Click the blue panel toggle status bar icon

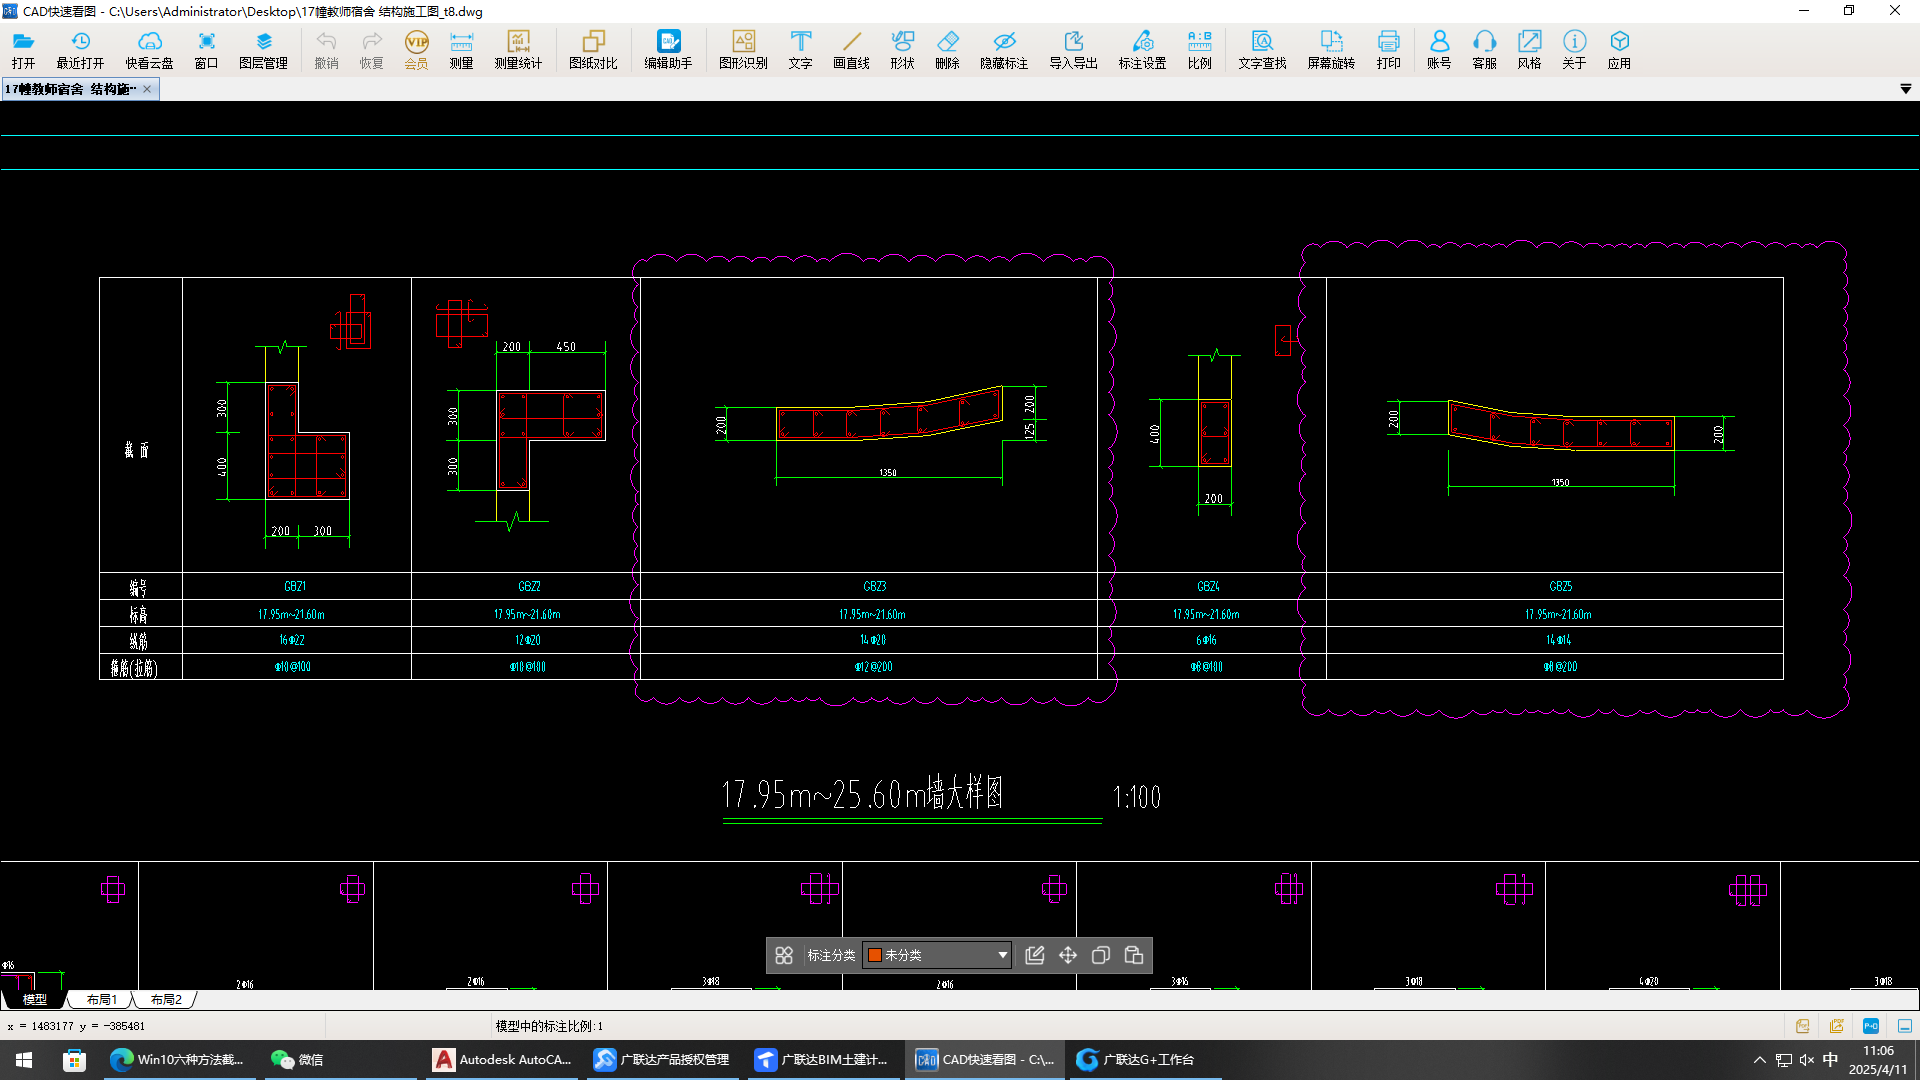1905,1026
